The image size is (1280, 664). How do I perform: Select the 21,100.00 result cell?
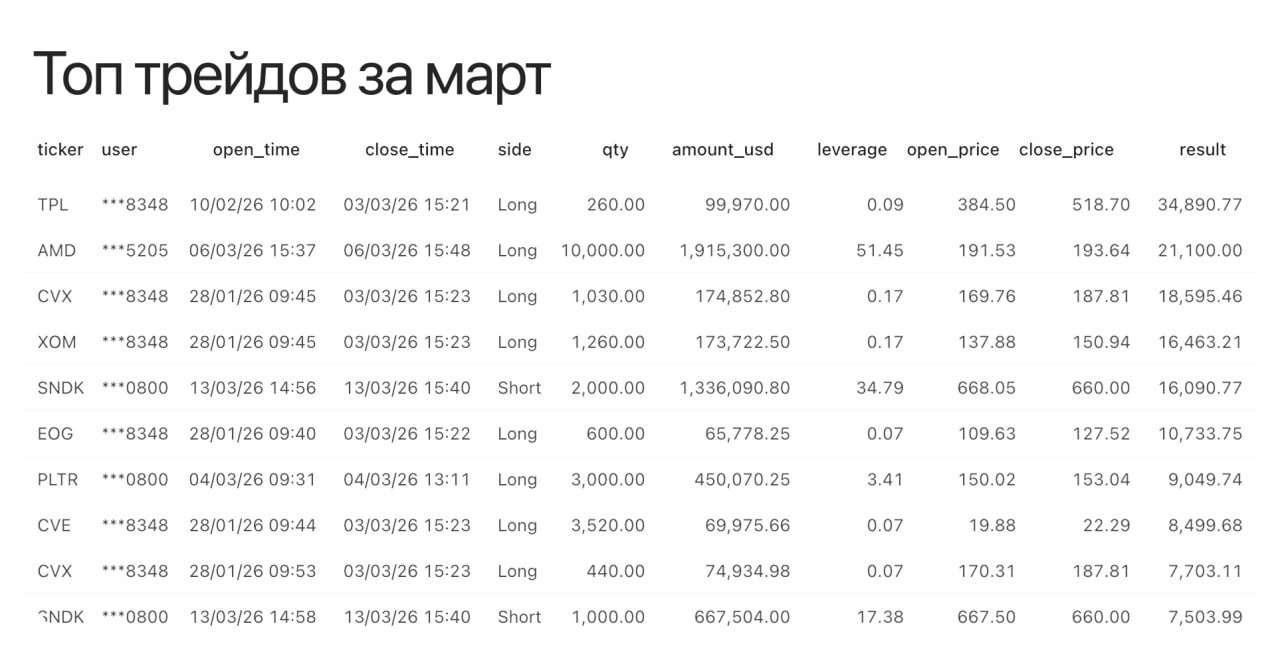[1199, 251]
